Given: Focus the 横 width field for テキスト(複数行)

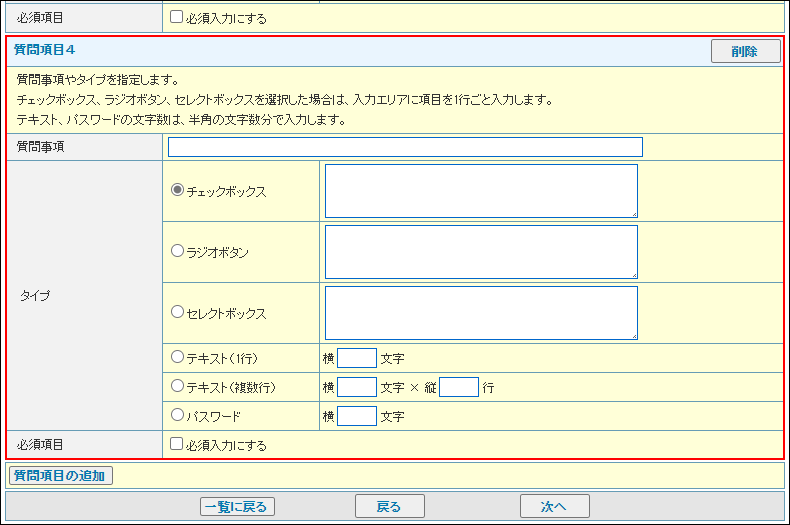Looking at the screenshot, I should [357, 387].
